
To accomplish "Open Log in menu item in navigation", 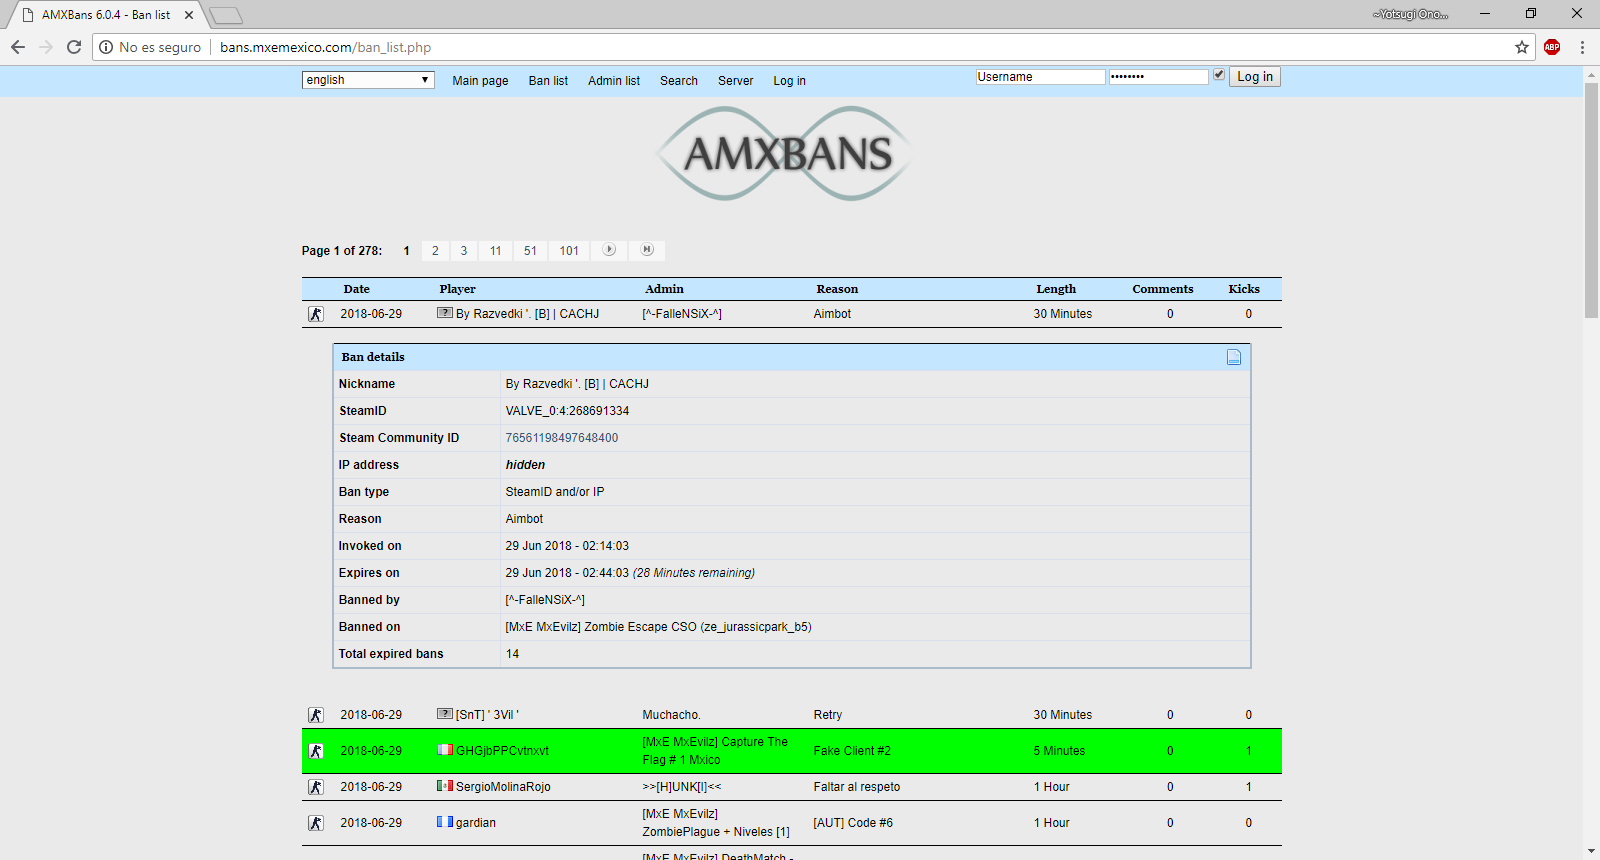I will pos(789,81).
